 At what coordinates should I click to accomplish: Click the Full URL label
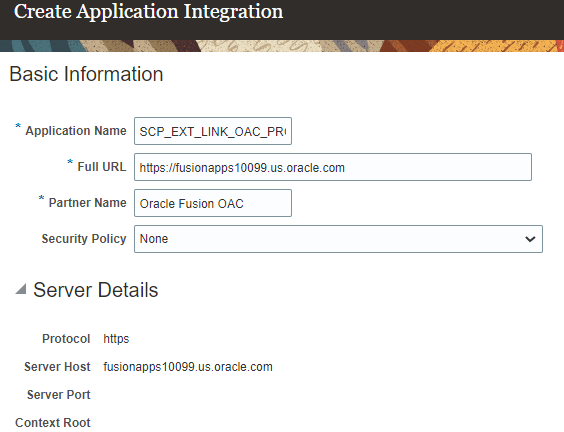[102, 167]
